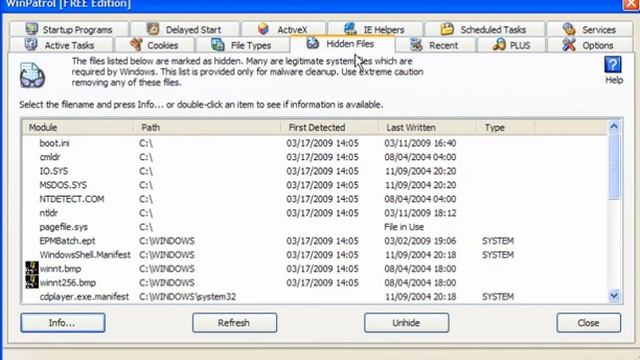
Task: Click the Recent tab icon
Action: click(416, 44)
